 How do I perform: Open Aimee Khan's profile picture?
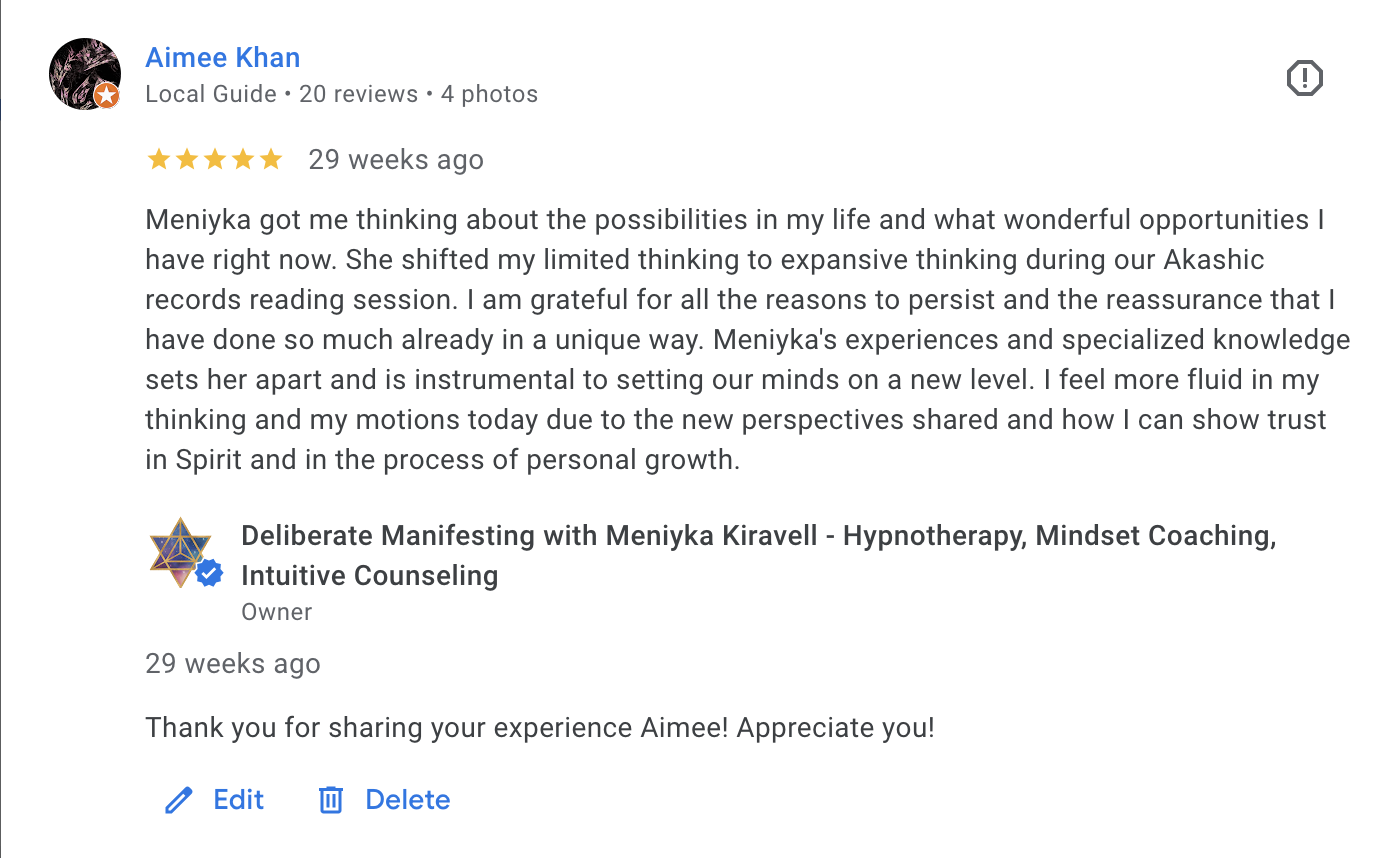pyautogui.click(x=82, y=72)
